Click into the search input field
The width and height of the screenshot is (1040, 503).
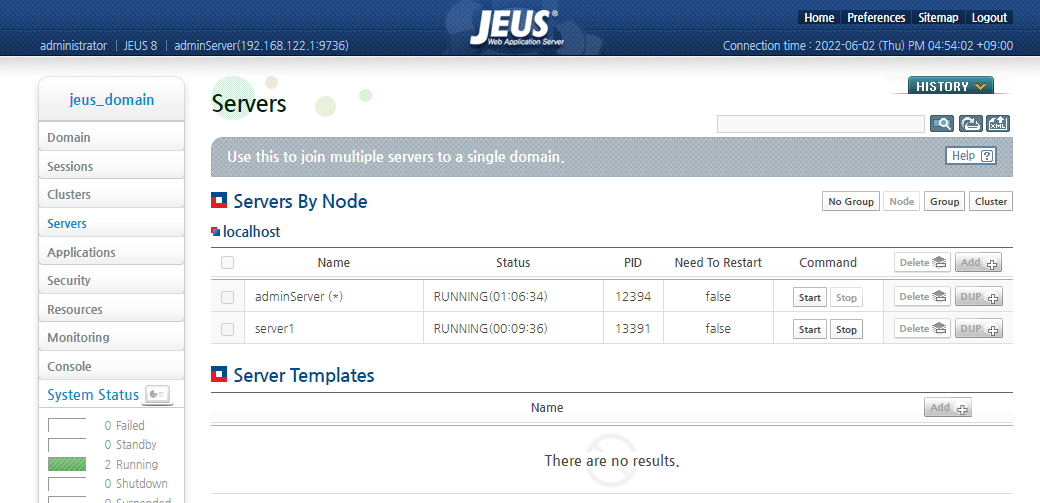820,123
